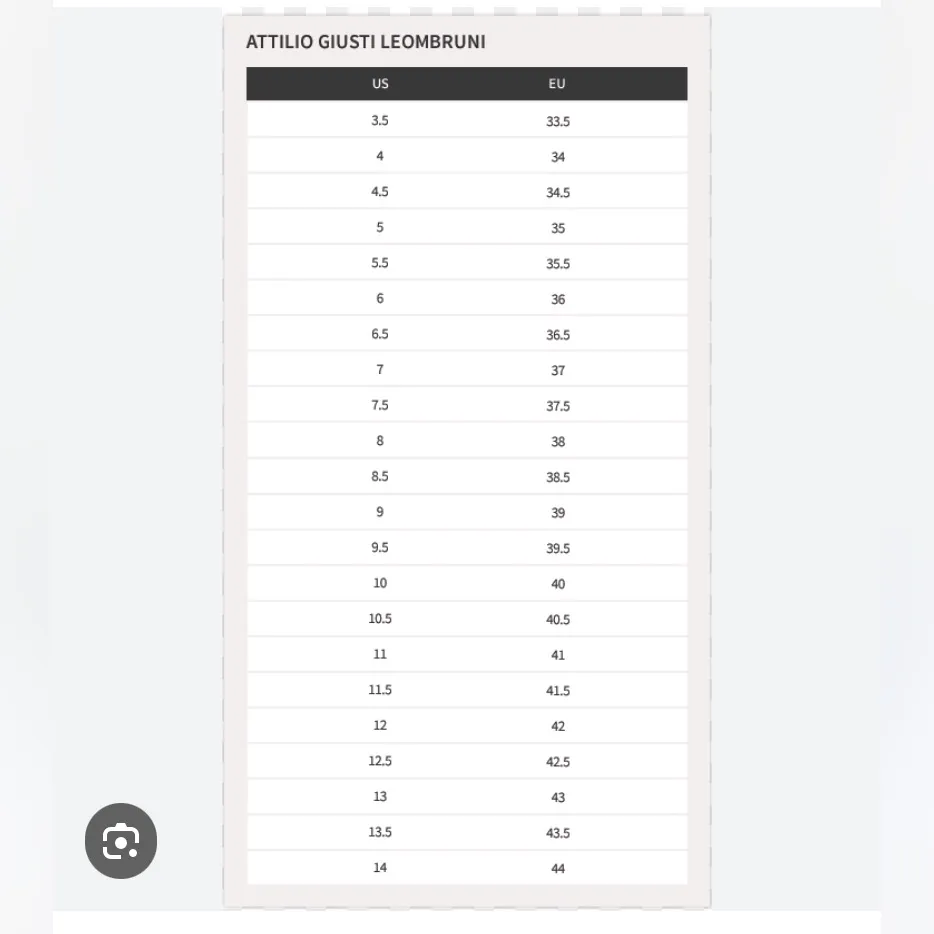Click the EU size 40 cell
This screenshot has height=934, width=934.
(558, 584)
